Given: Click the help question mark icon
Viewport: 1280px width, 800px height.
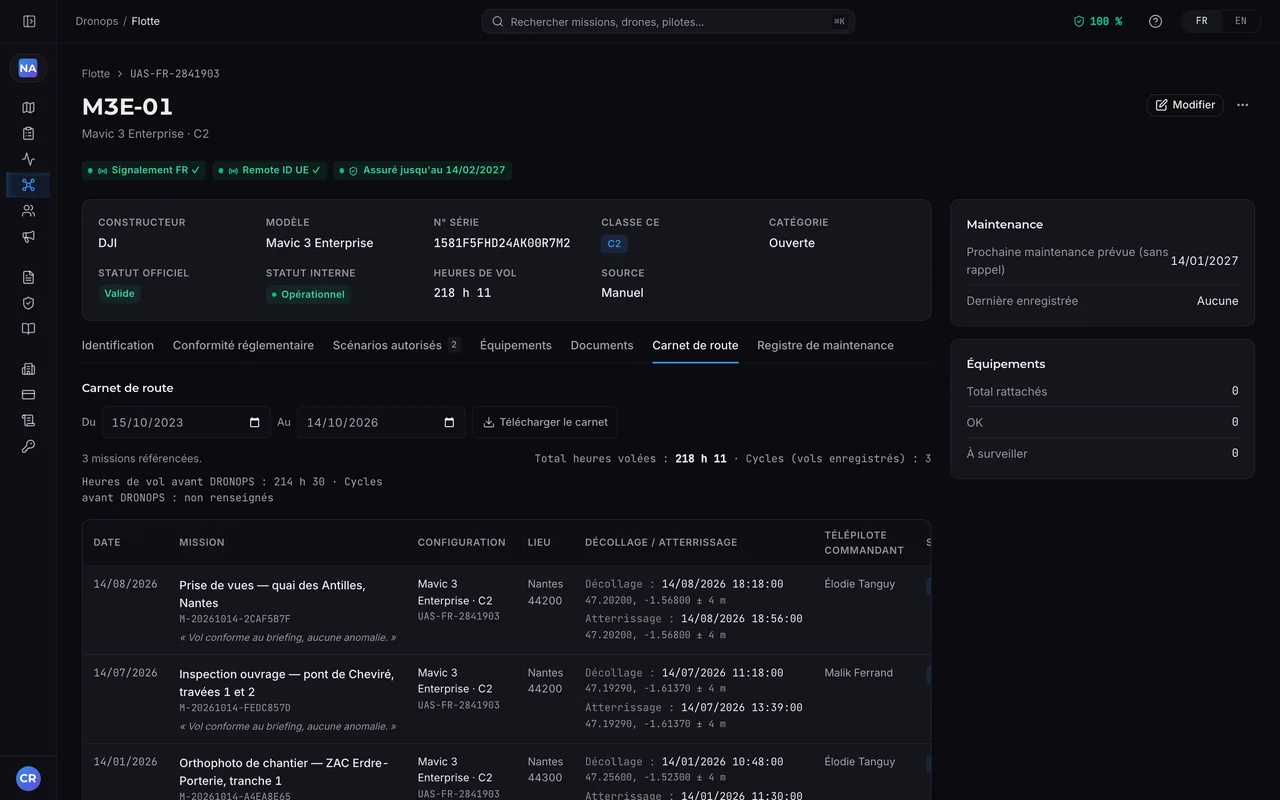Looking at the screenshot, I should [x=1155, y=21].
